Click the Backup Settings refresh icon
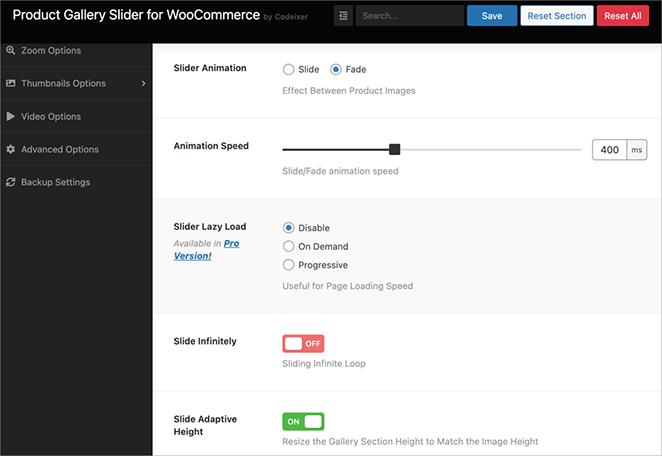Viewport: 662px width, 456px height. pyautogui.click(x=11, y=183)
